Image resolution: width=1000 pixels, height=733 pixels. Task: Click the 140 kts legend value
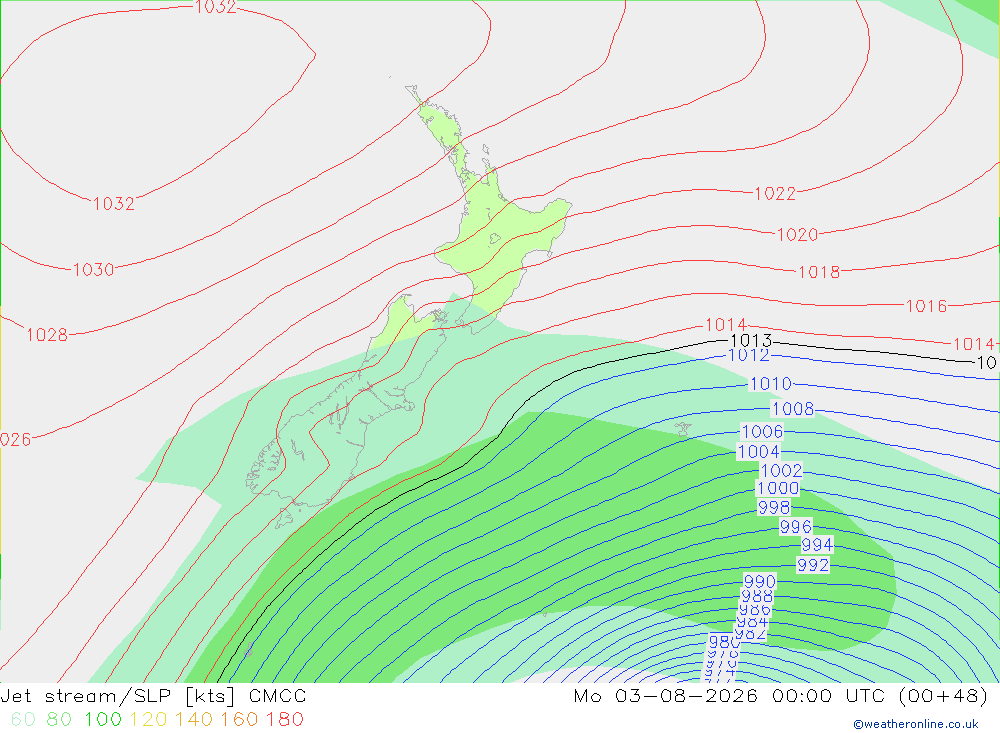click(x=194, y=719)
